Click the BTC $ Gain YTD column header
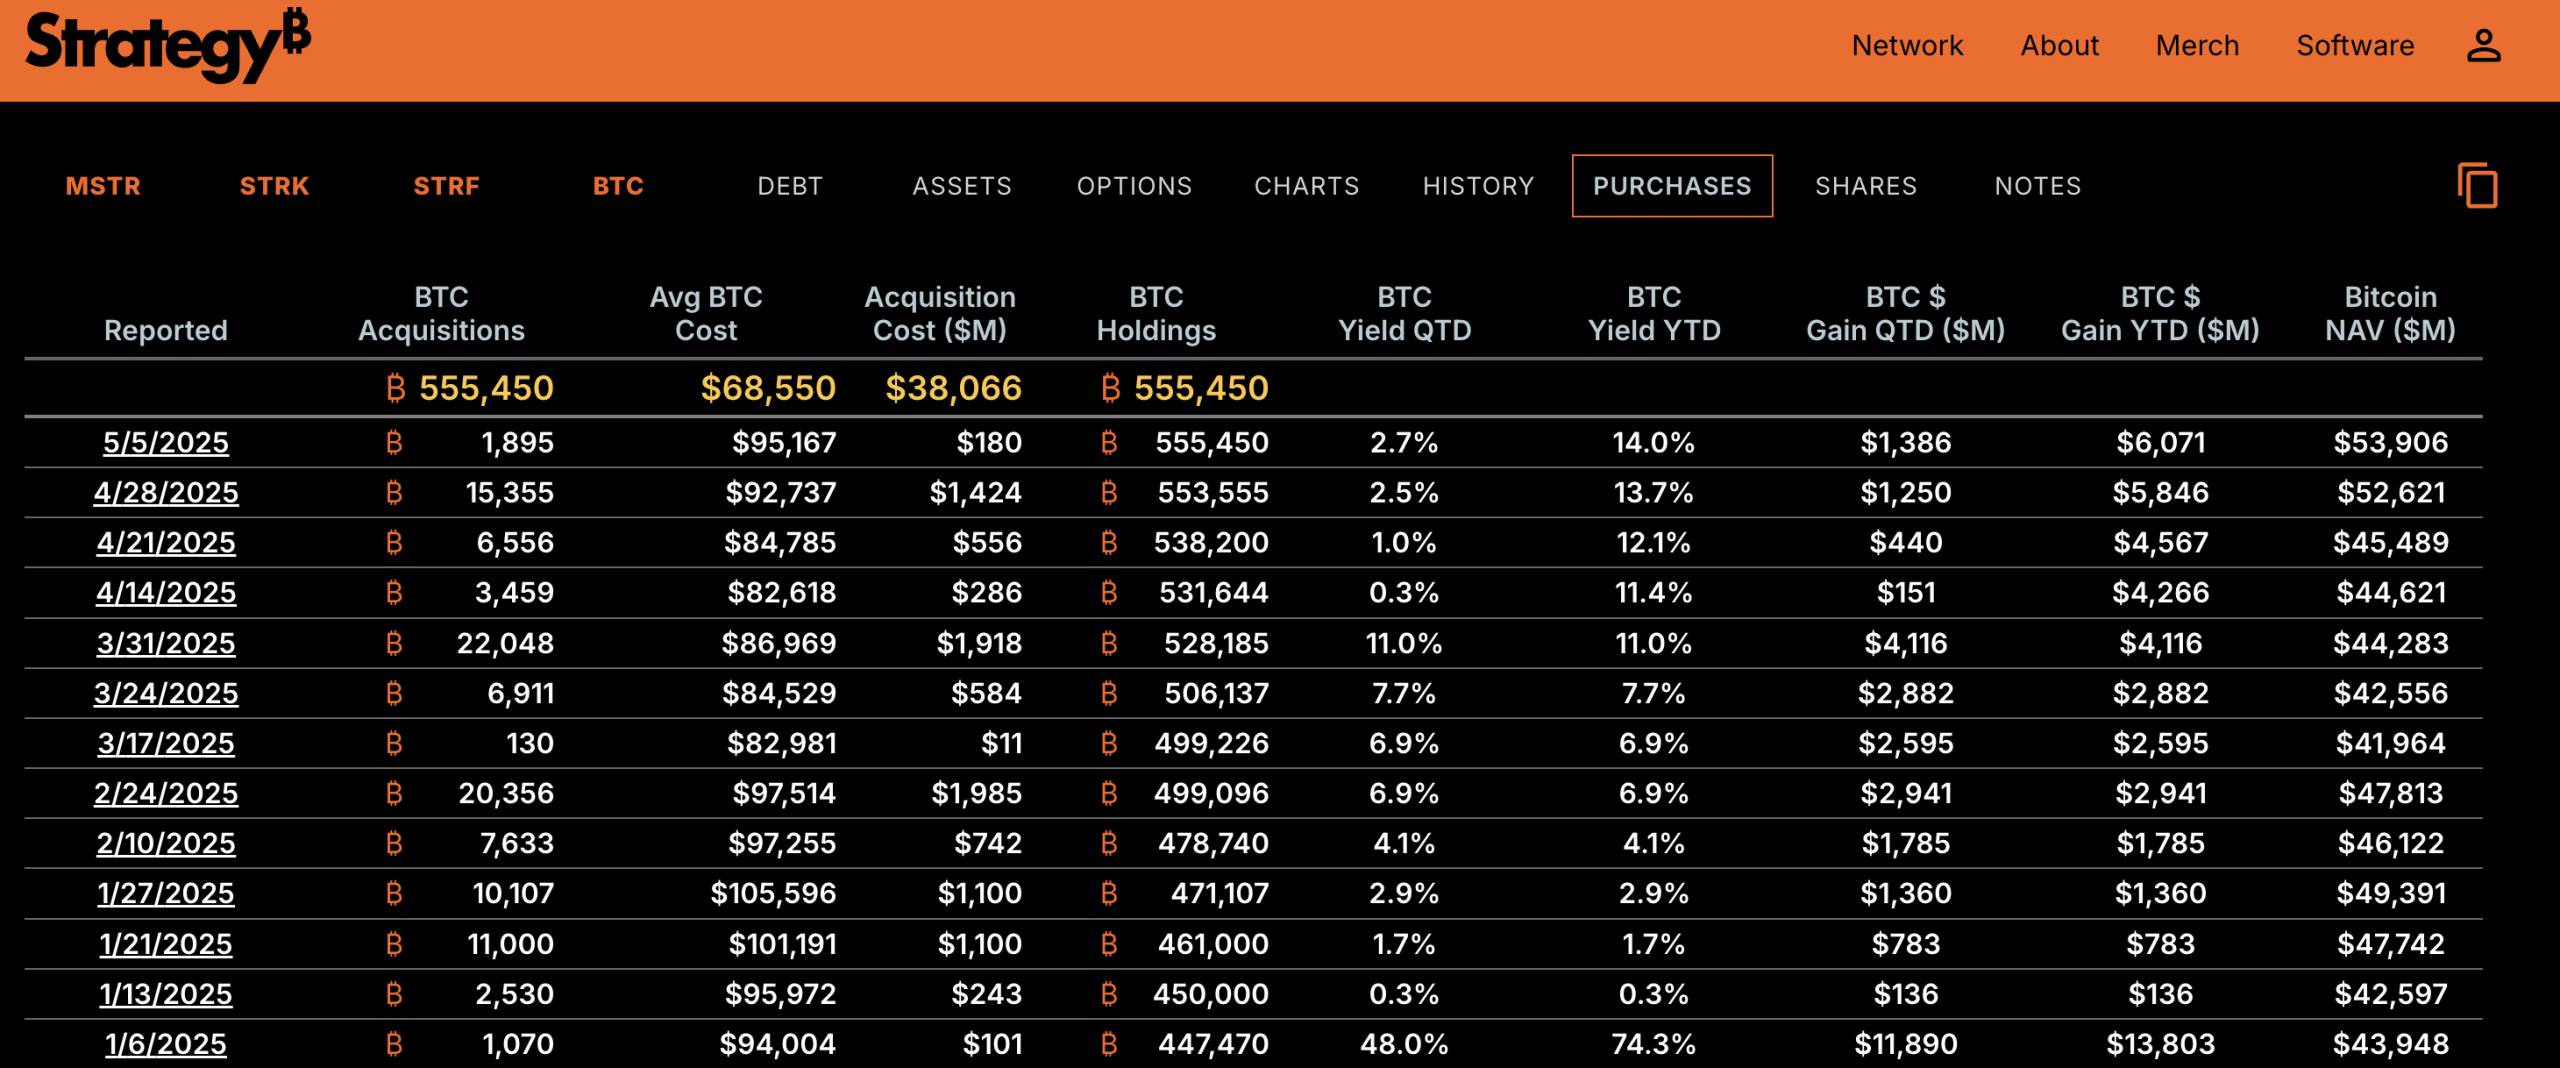 point(2160,313)
